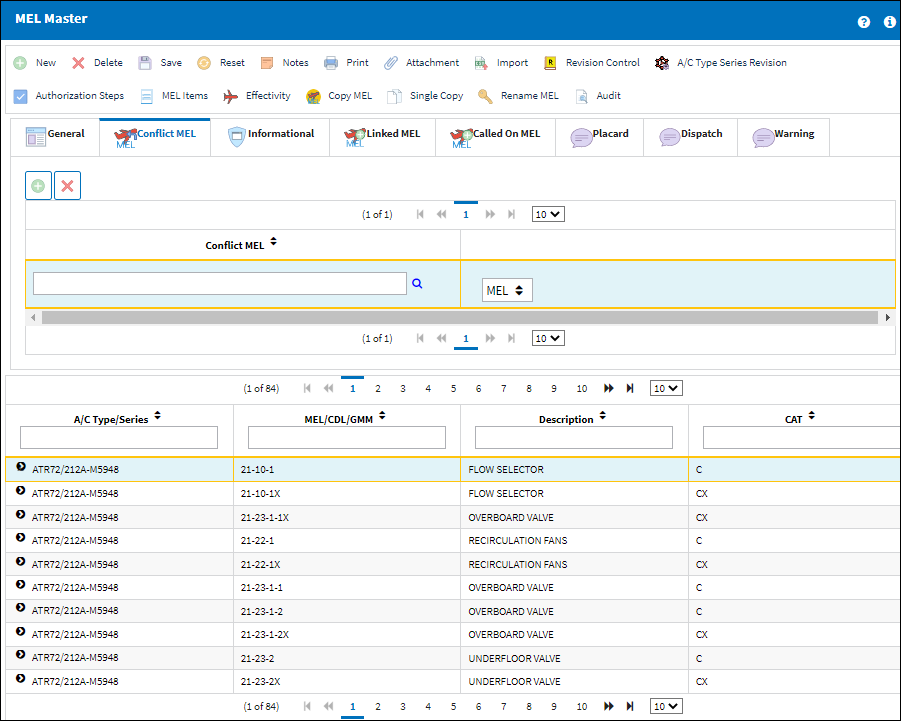The height and width of the screenshot is (721, 901).
Task: Click the A/C Type Series Revision icon
Action: pos(662,63)
